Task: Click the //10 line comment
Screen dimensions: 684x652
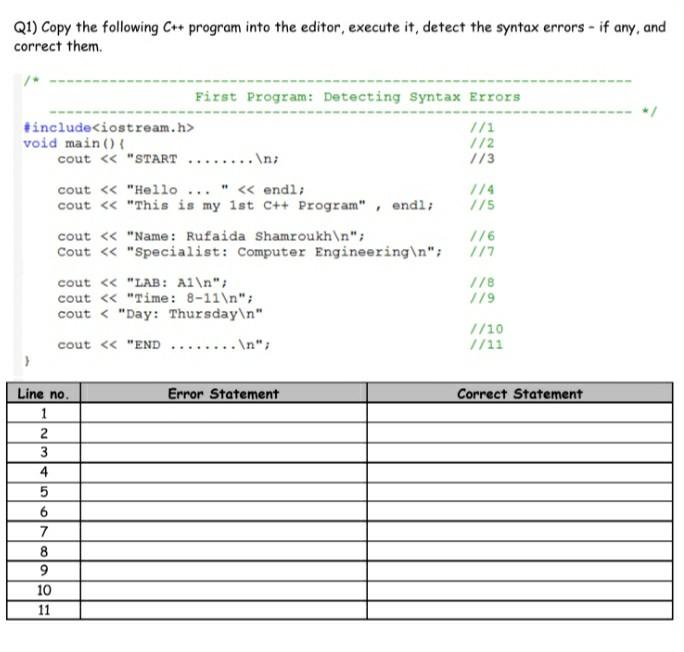Action: coord(486,329)
